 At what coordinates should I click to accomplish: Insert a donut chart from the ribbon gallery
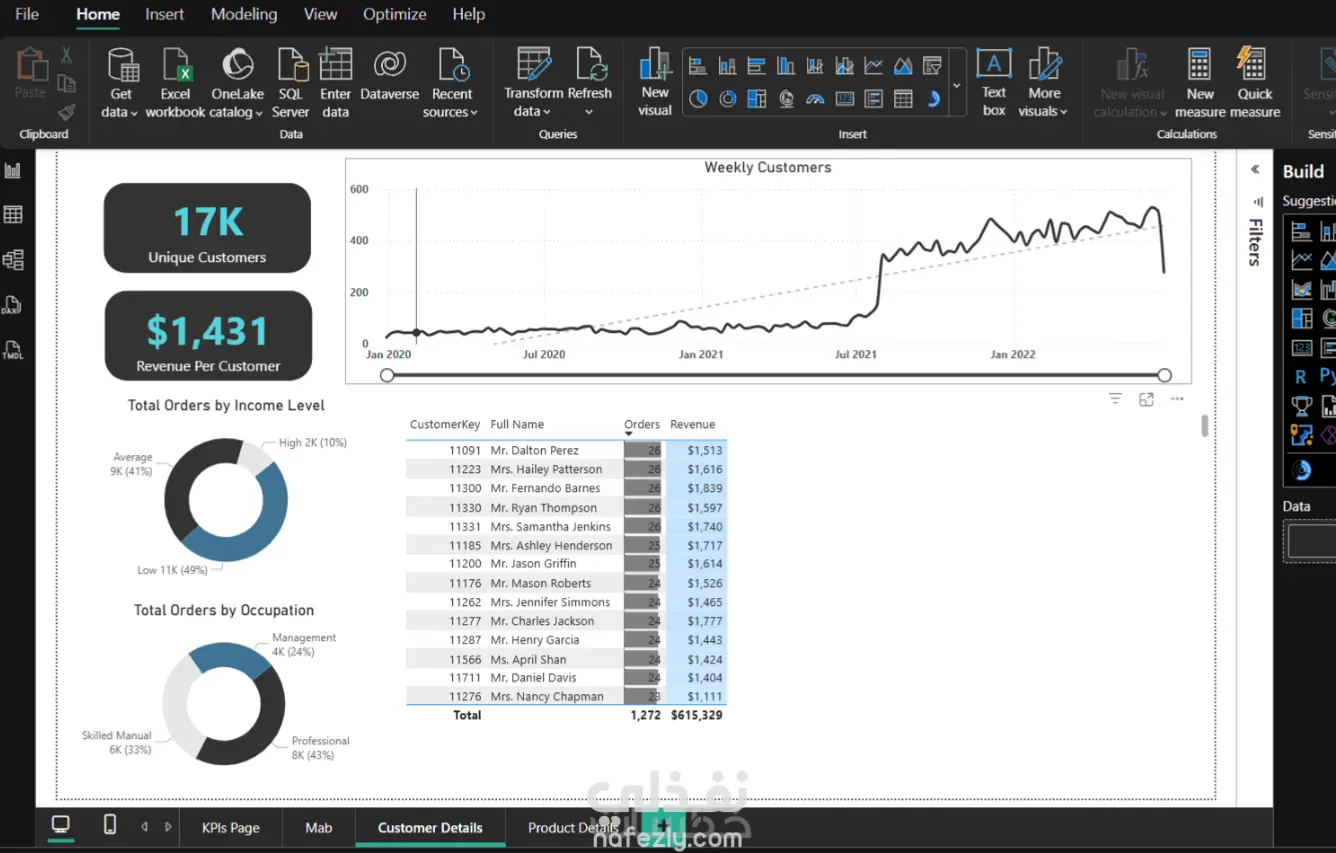pyautogui.click(x=728, y=98)
